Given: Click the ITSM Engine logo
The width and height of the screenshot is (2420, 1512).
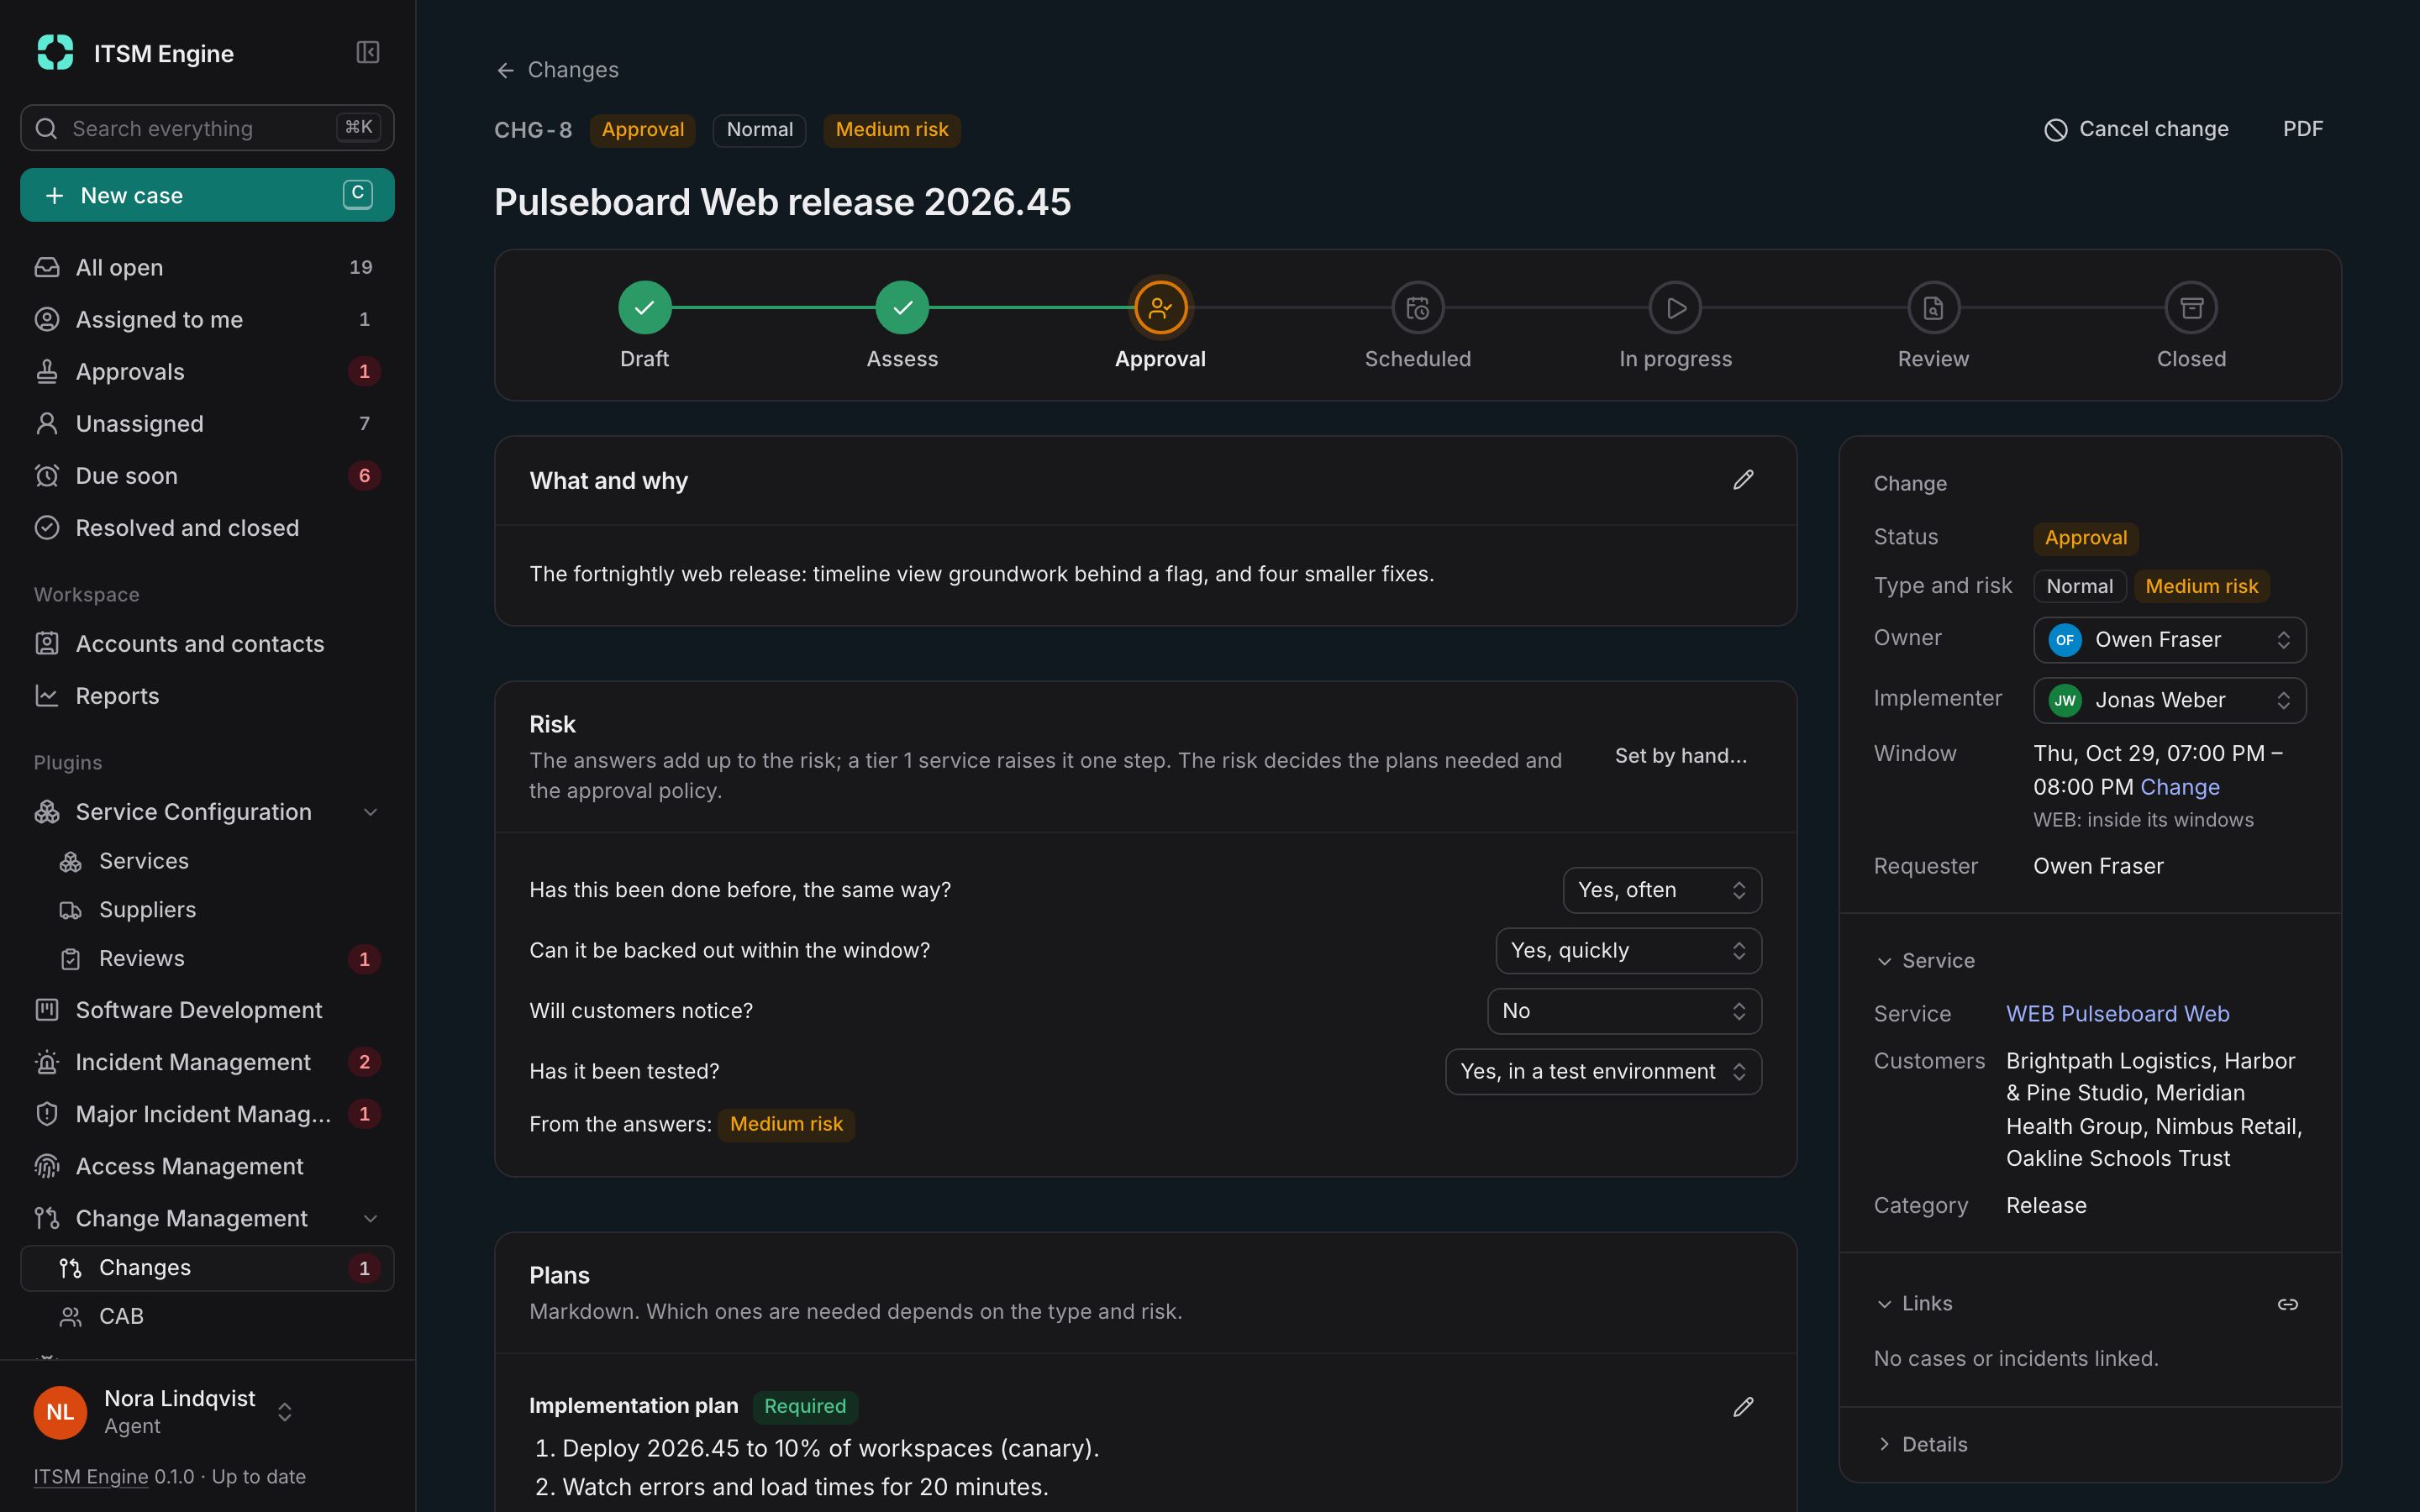Looking at the screenshot, I should [55, 52].
